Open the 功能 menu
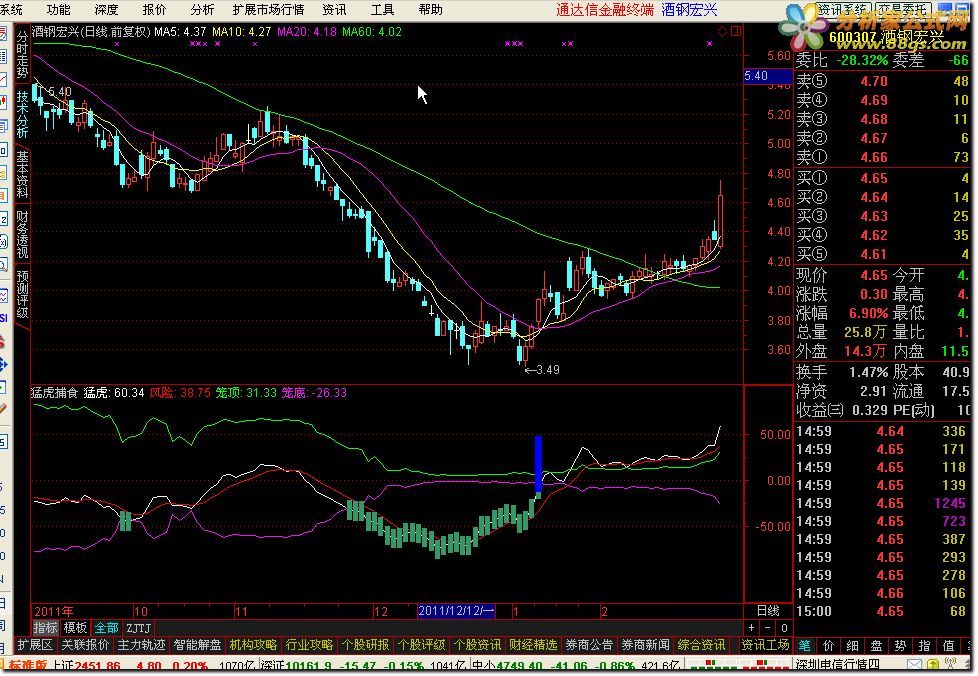Image resolution: width=978 pixels, height=676 pixels. (58, 9)
